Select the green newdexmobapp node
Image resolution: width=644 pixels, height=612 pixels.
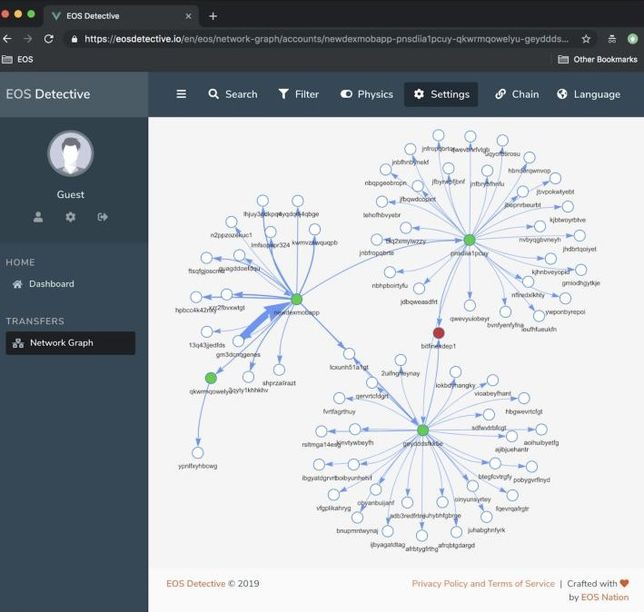coord(297,299)
